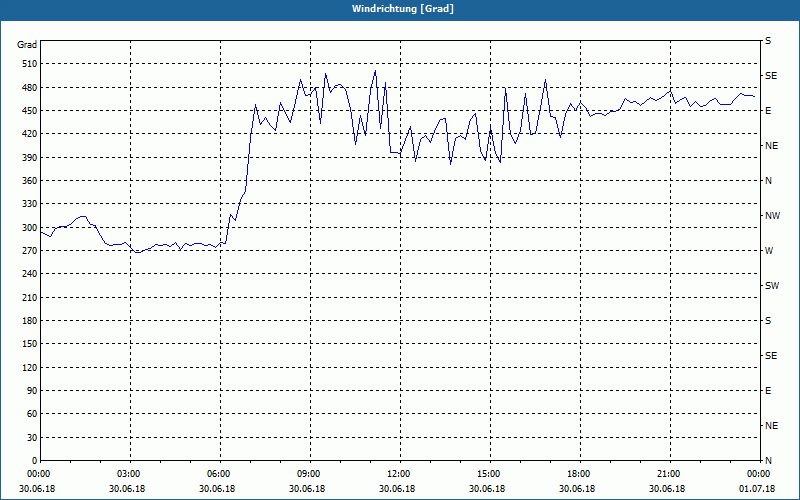
Task: Click the 09:00 time axis label
Action: coord(310,474)
